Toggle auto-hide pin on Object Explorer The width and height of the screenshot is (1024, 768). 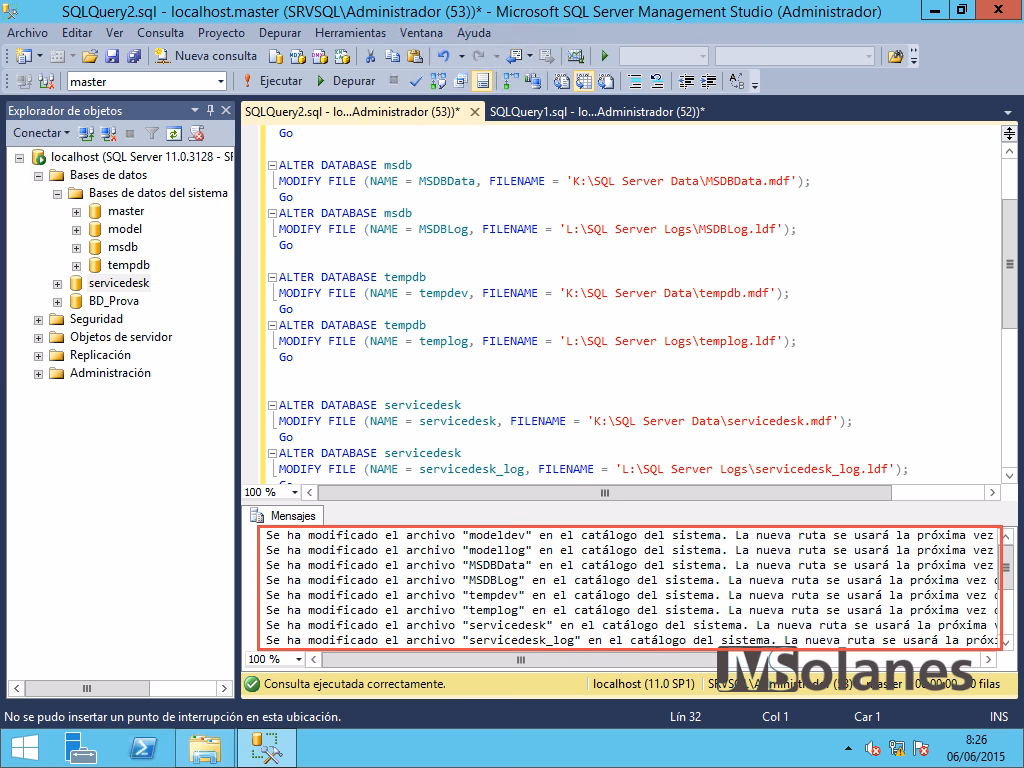(210, 110)
